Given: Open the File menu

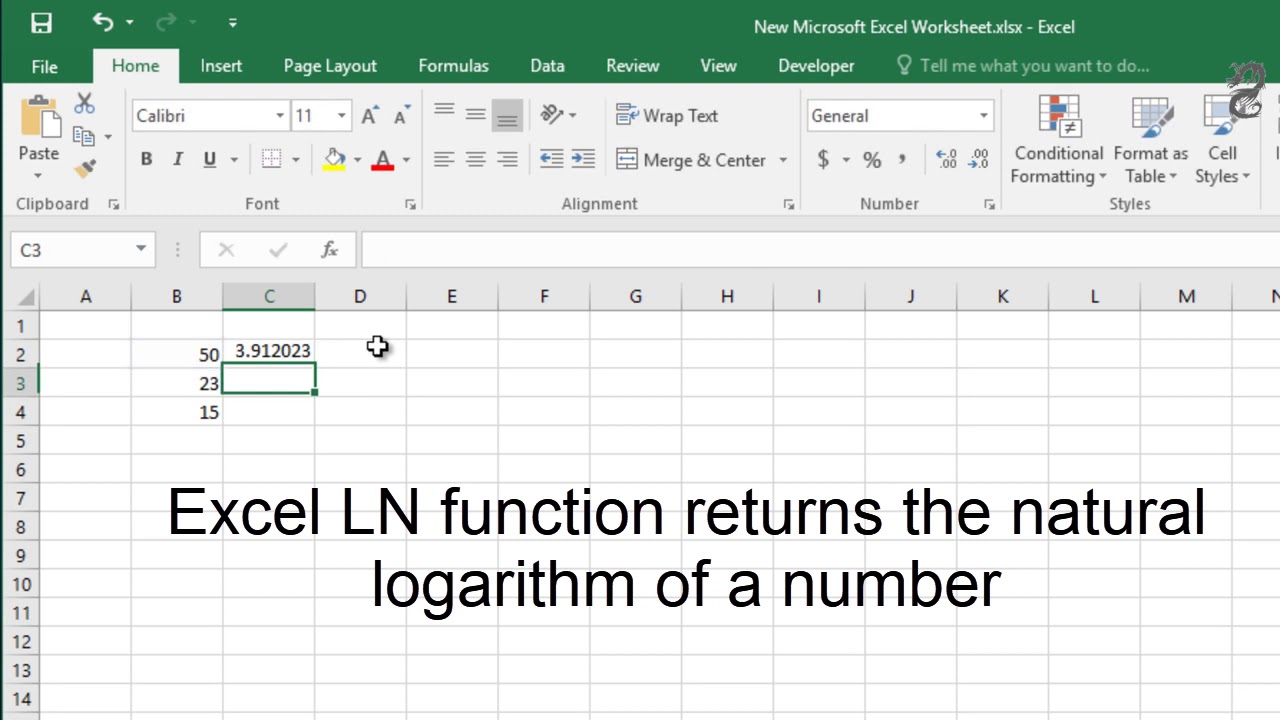Looking at the screenshot, I should coord(44,66).
